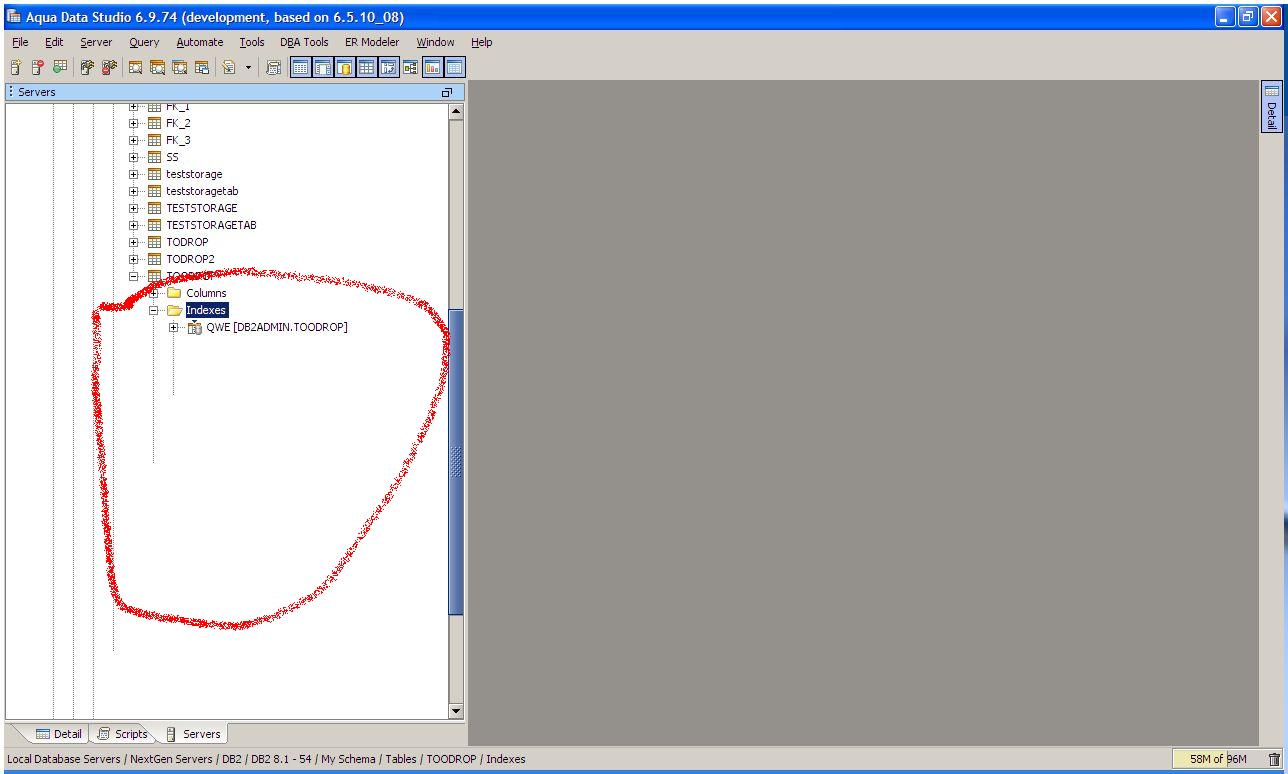Toggle the grid button right of yellow cylinder
This screenshot has height=774, width=1288.
point(366,68)
